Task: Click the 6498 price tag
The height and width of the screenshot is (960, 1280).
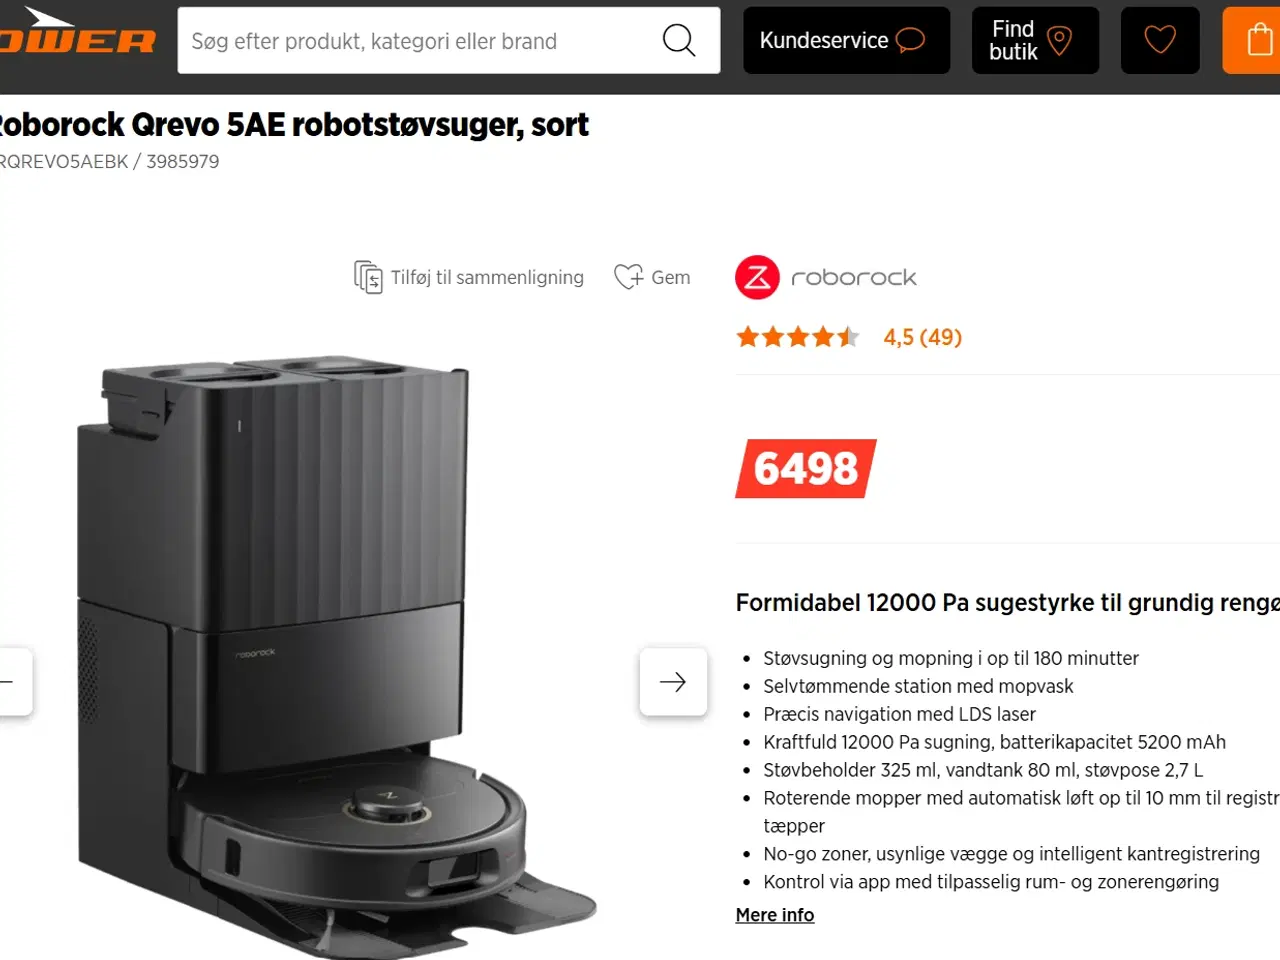Action: (806, 468)
